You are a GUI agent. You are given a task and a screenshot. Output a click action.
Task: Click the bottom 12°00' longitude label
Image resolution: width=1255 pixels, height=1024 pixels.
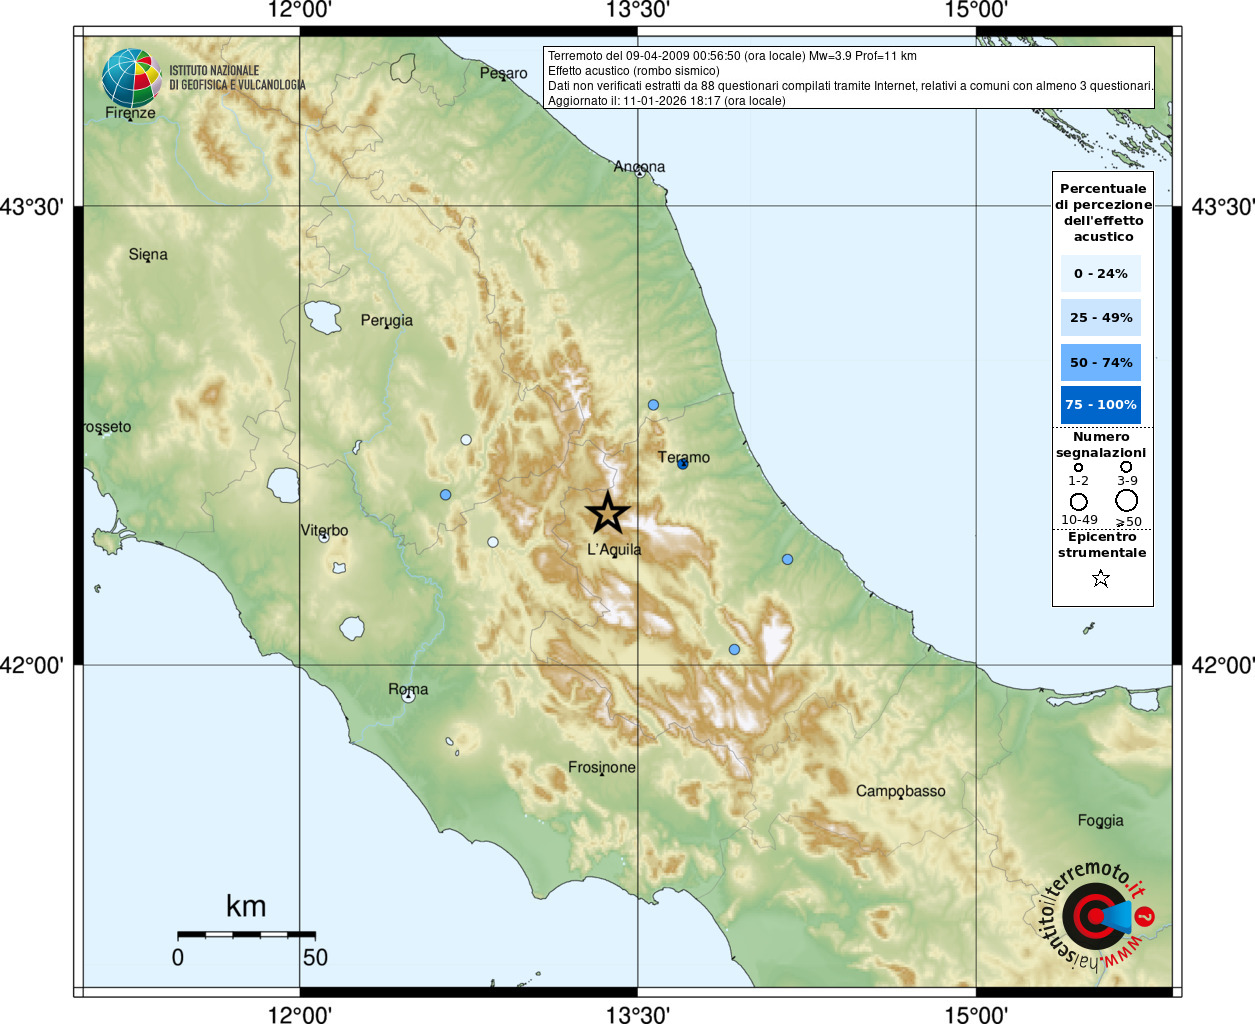300,1014
